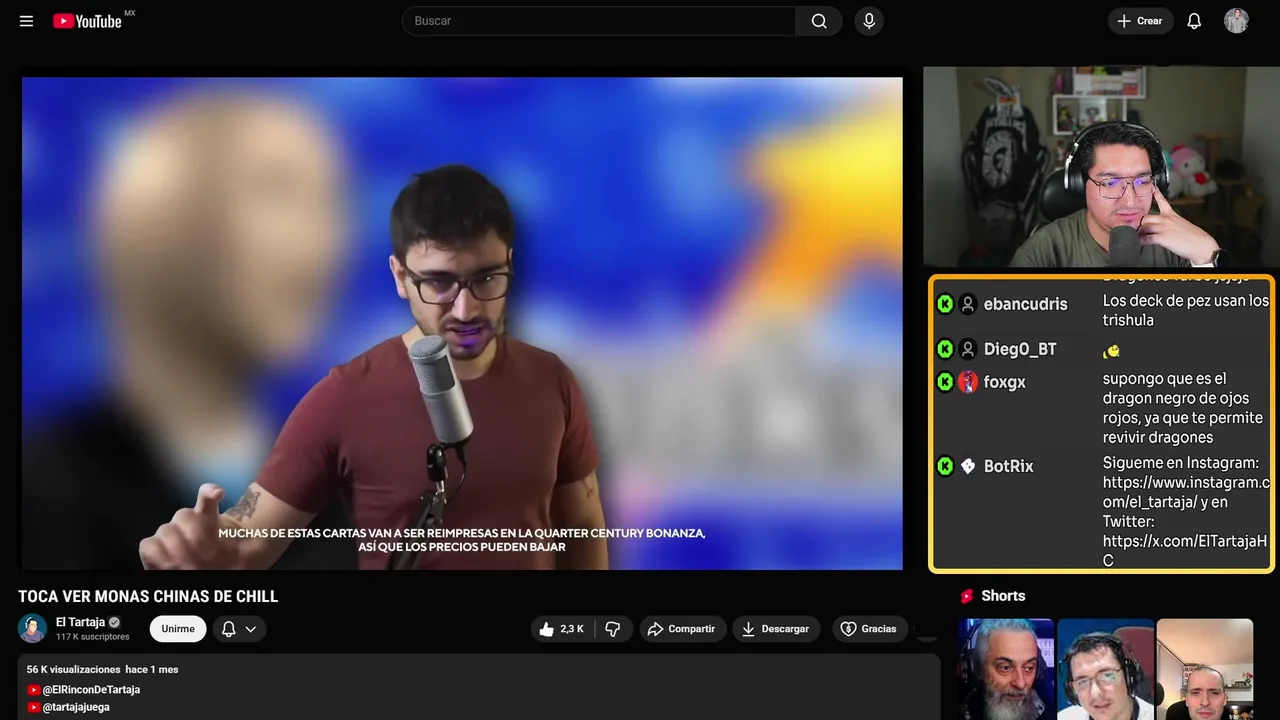The width and height of the screenshot is (1280, 720).
Task: Click the Shorts section header icon
Action: (967, 596)
